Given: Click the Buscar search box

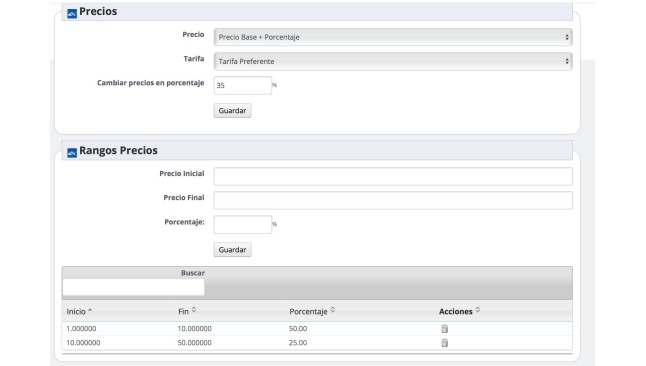Looking at the screenshot, I should coord(133,287).
